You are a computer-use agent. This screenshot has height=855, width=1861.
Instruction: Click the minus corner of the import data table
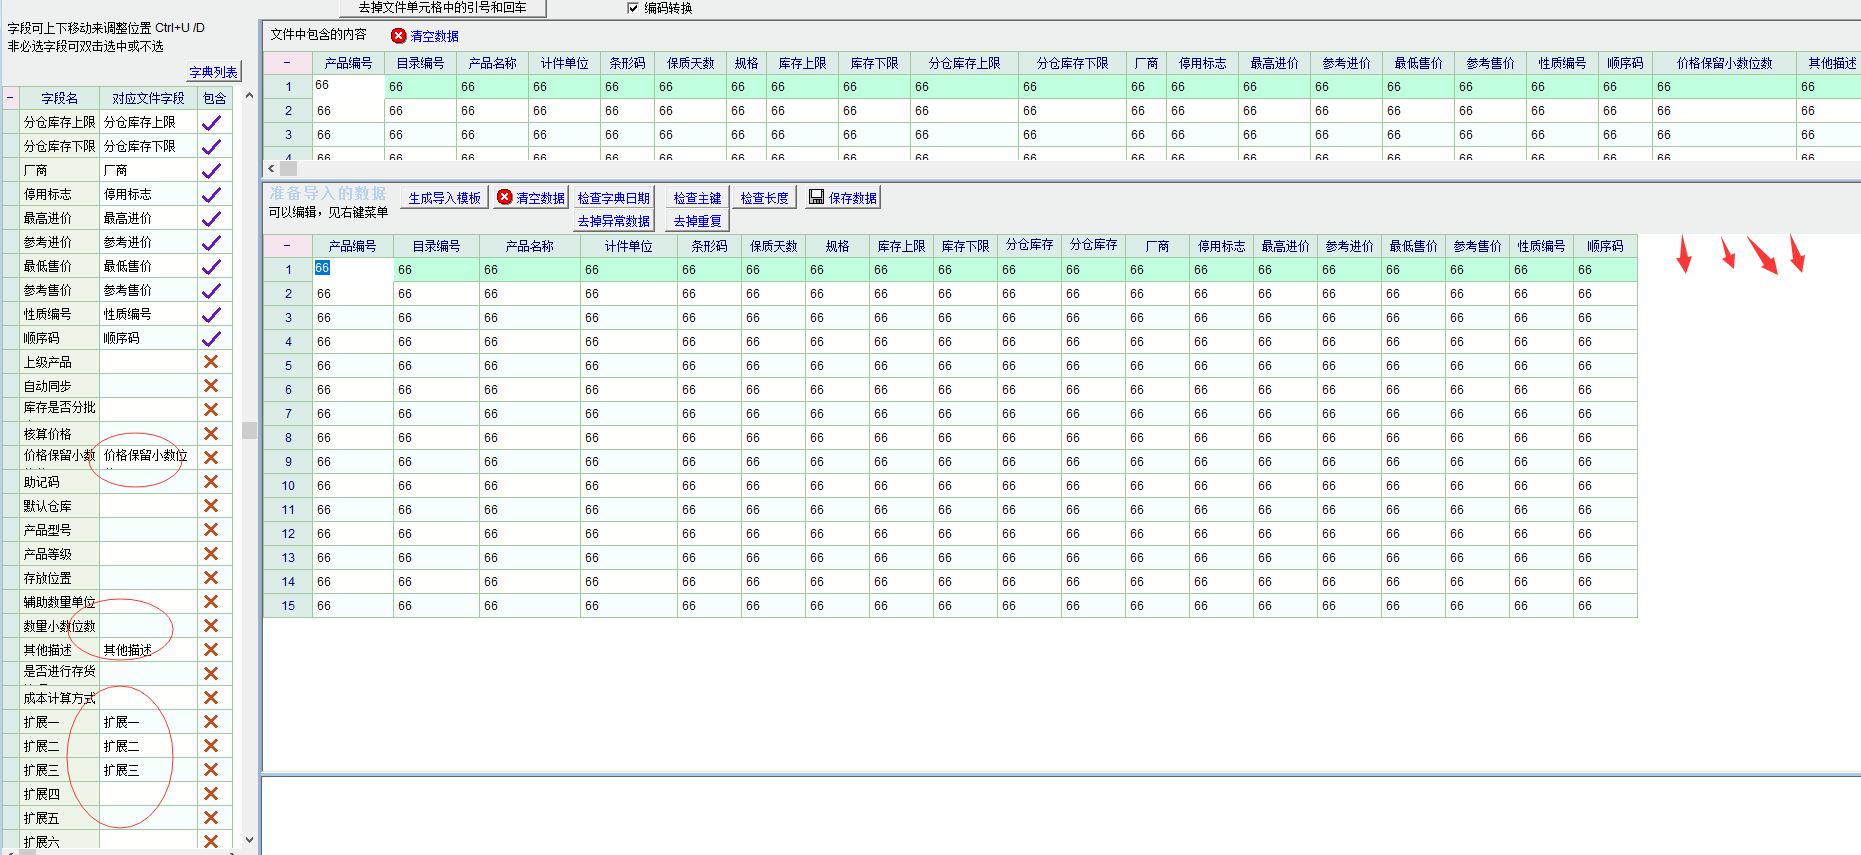pos(287,246)
